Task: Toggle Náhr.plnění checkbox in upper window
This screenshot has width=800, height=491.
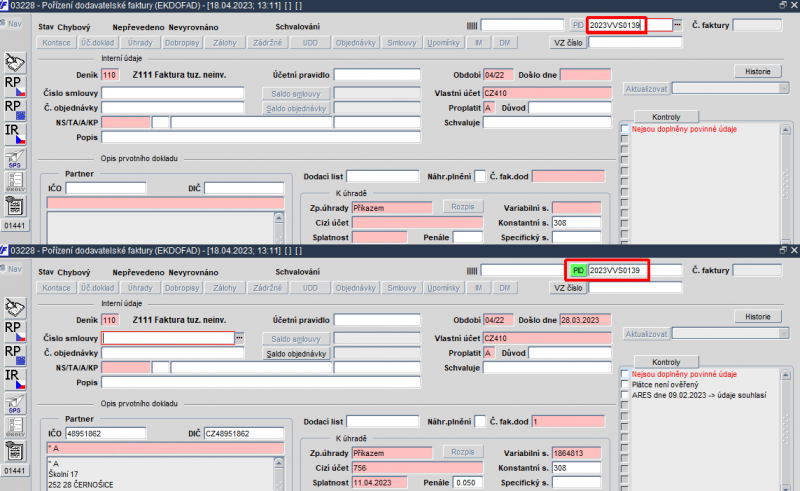Action: point(480,177)
